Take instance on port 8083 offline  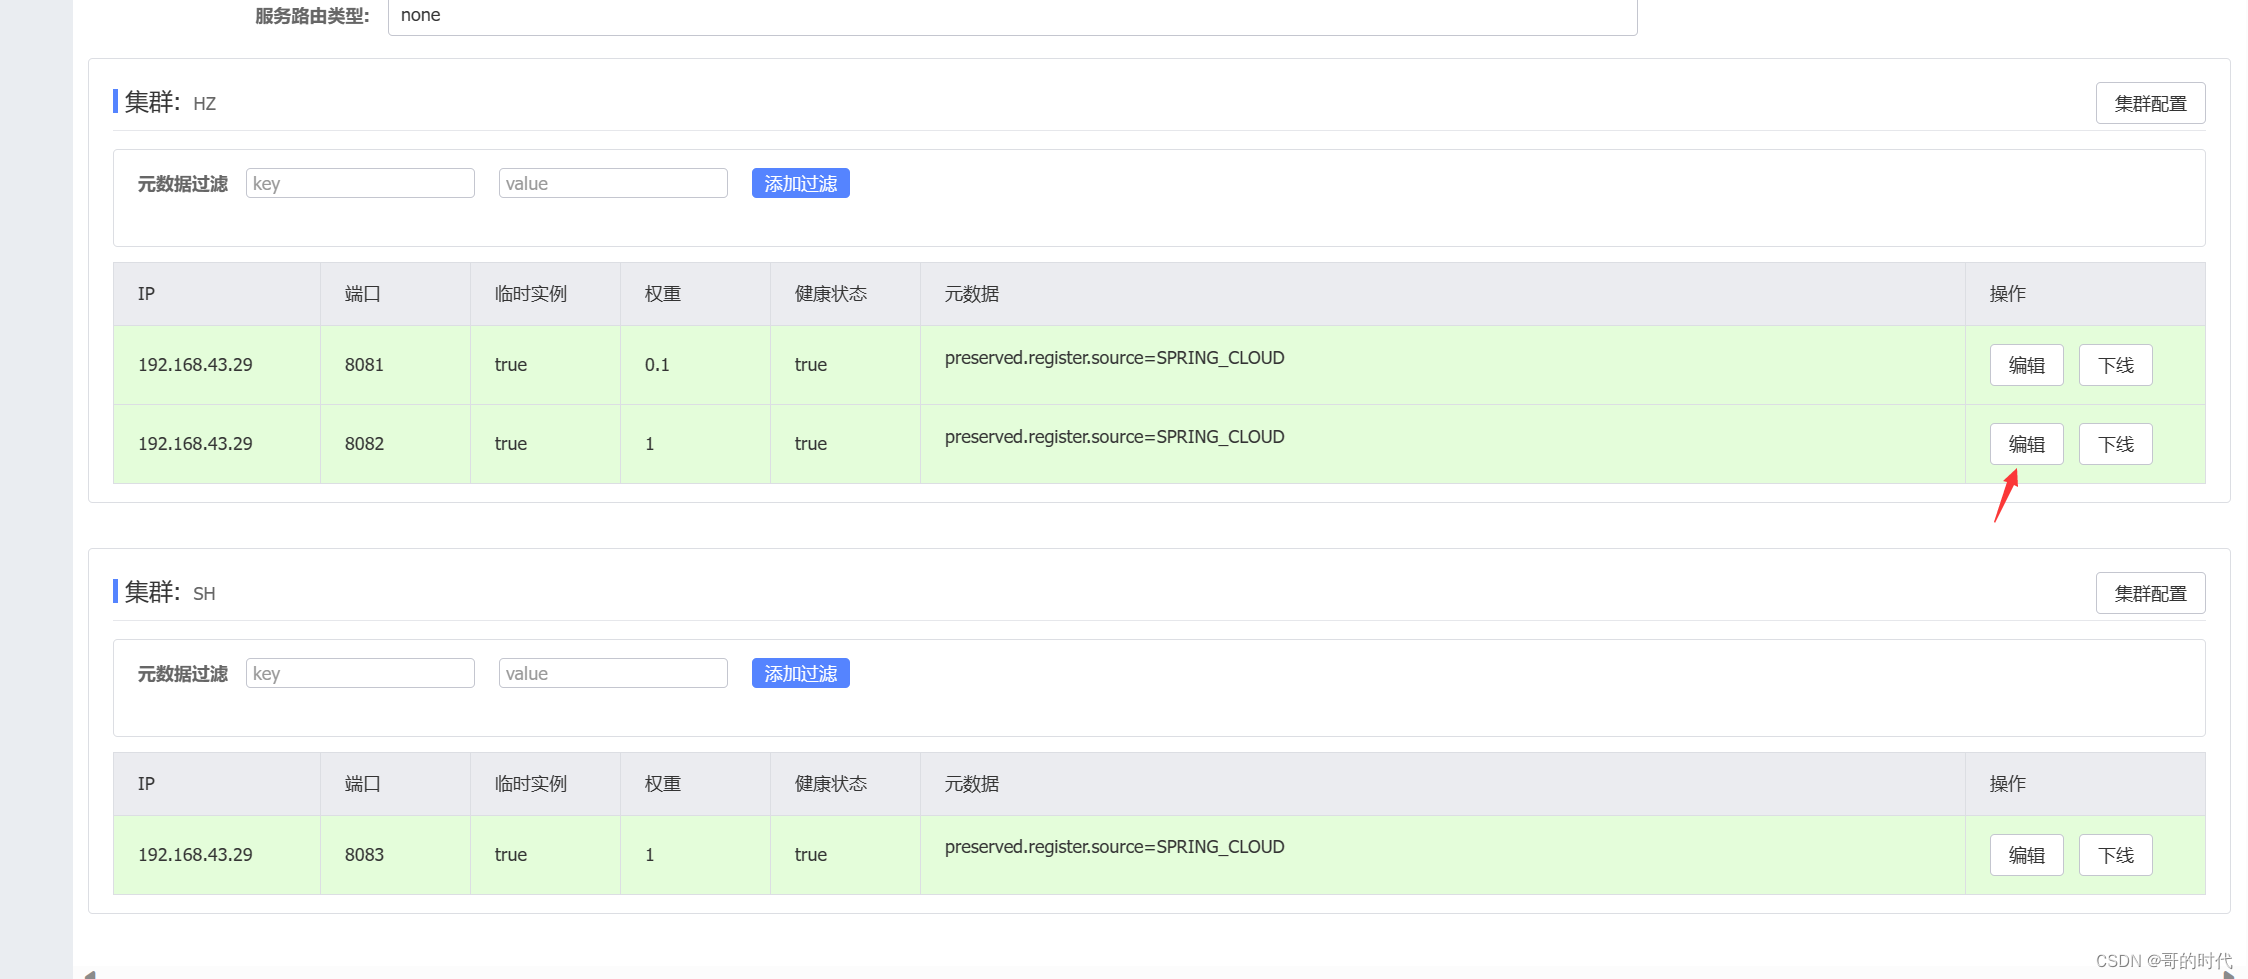pyautogui.click(x=2115, y=856)
